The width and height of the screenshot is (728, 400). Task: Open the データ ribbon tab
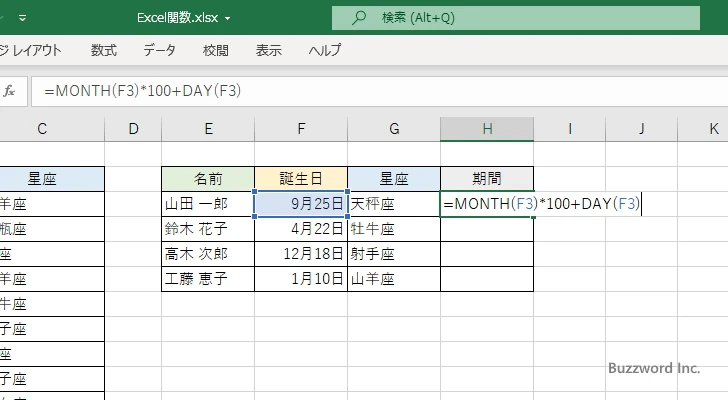[x=159, y=50]
